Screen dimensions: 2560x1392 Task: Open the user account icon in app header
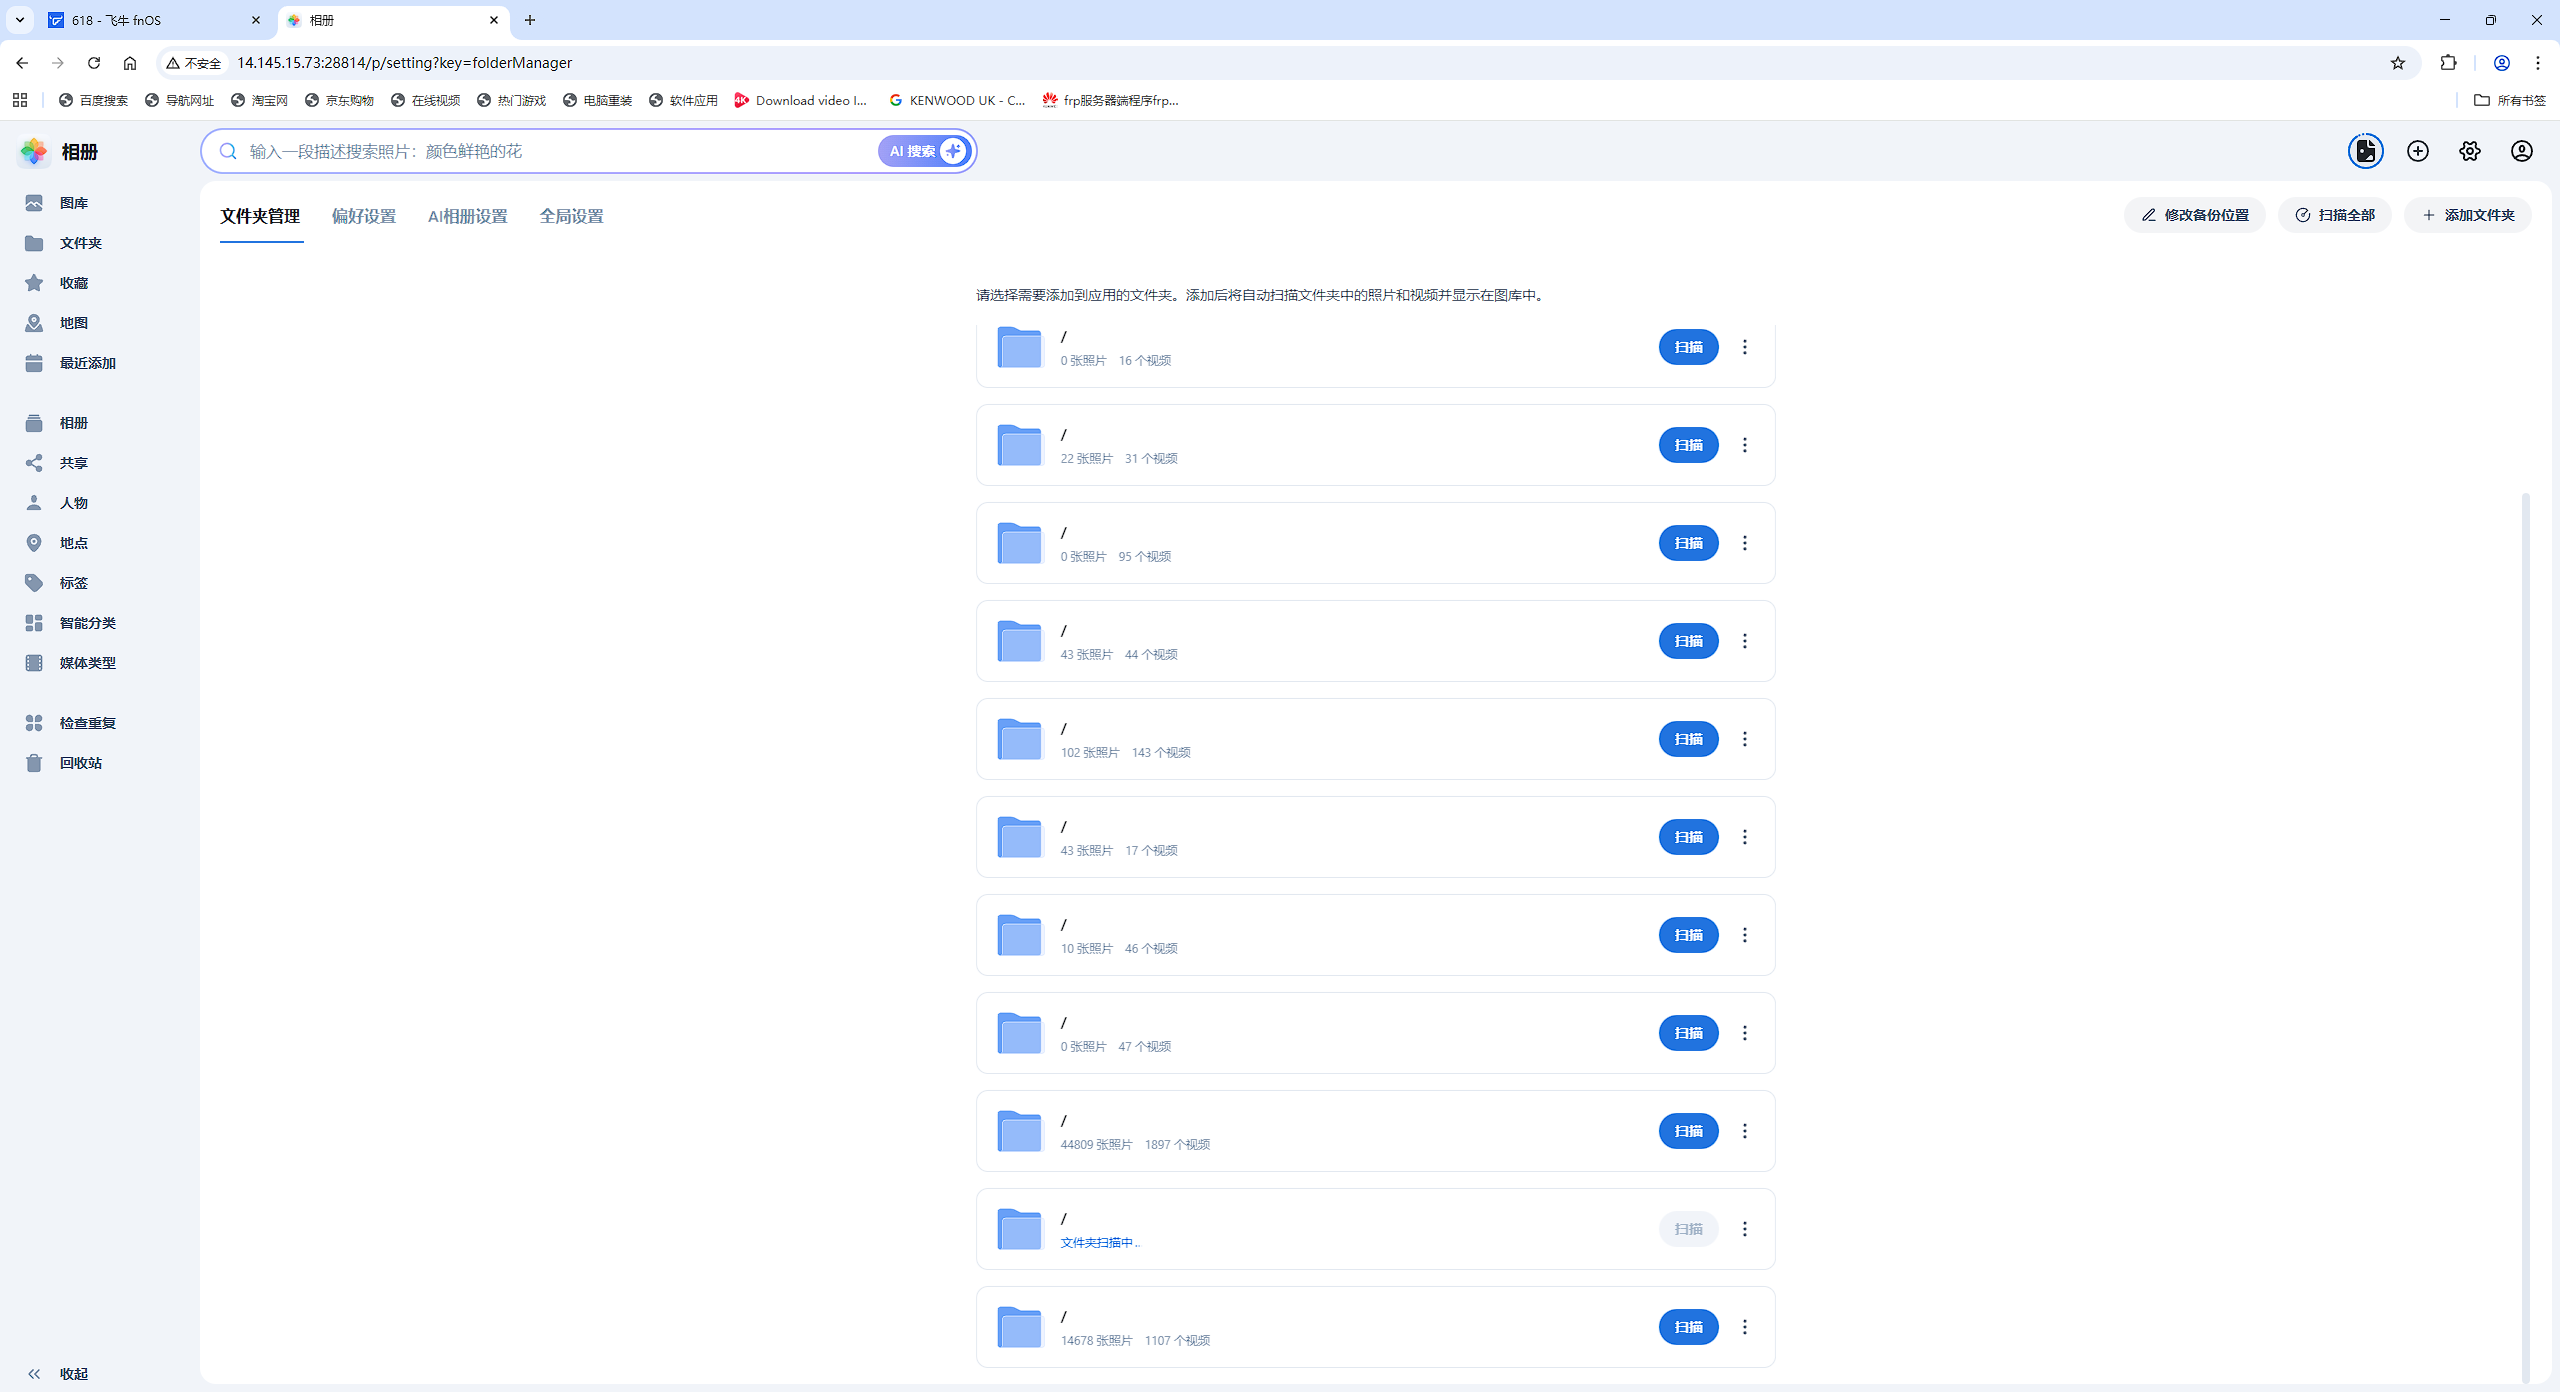click(2521, 151)
